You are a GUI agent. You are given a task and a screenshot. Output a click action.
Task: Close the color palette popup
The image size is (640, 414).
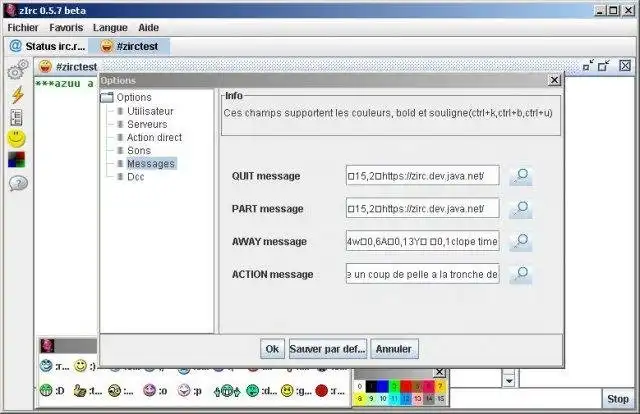pos(439,372)
